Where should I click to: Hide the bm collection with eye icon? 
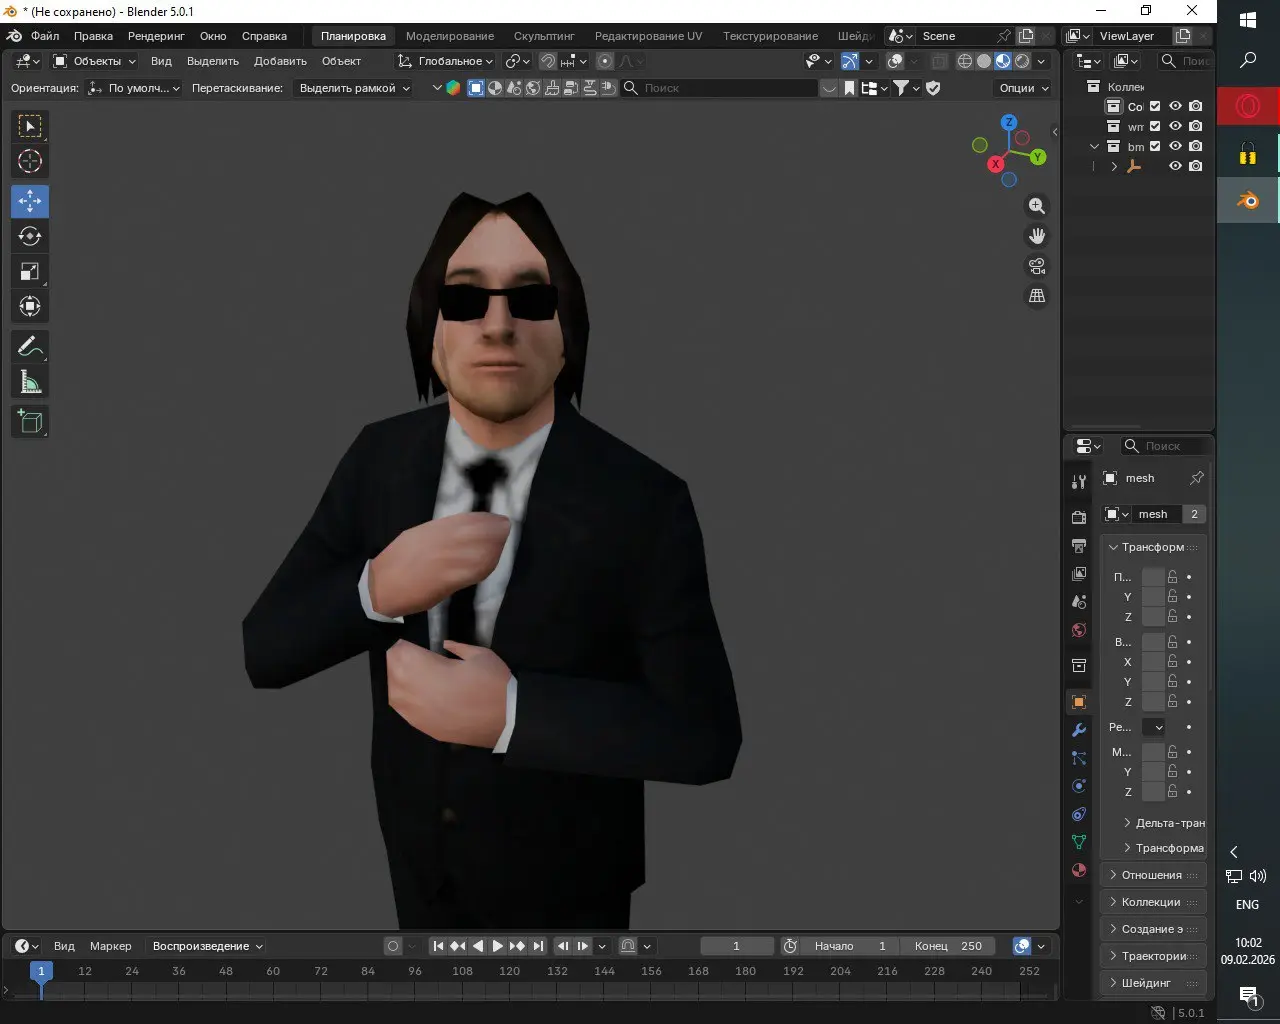[x=1176, y=146]
